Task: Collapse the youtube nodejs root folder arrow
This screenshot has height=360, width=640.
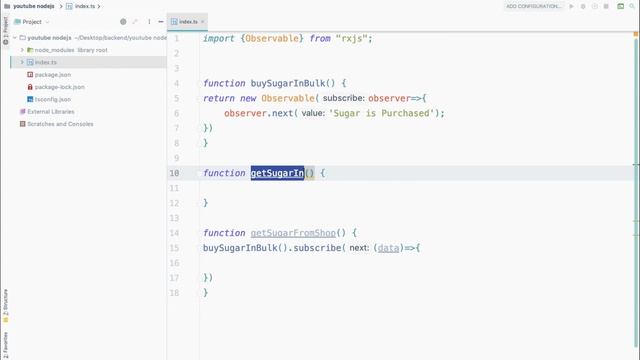Action: 15,38
